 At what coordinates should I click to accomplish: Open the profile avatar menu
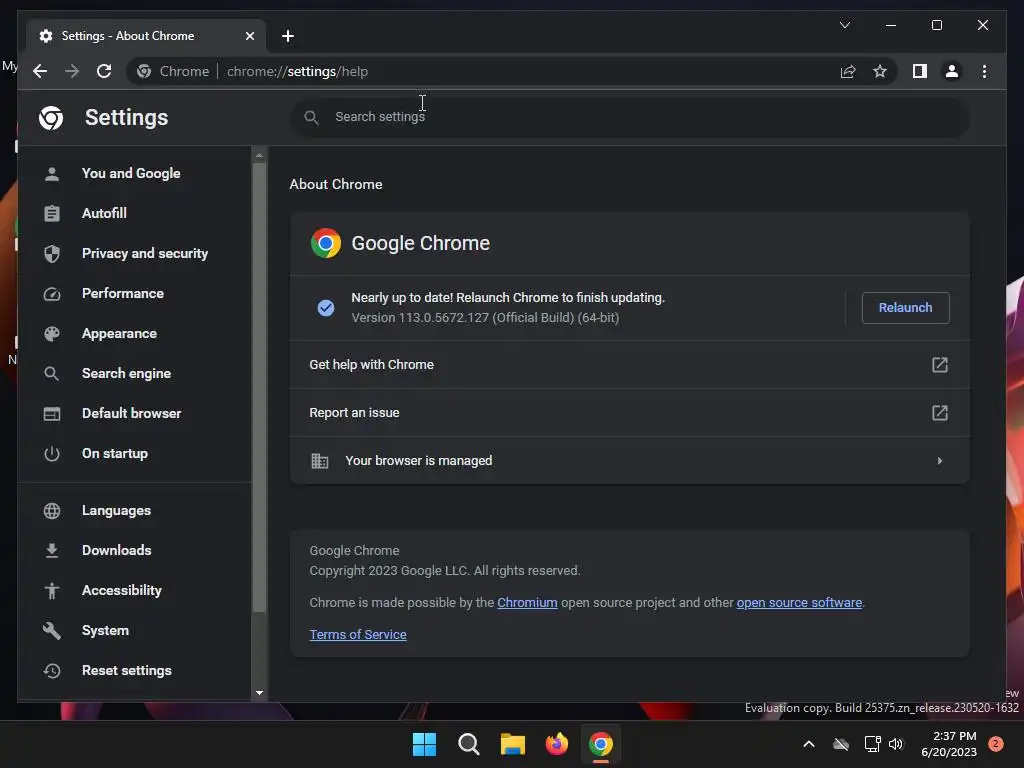tap(952, 71)
